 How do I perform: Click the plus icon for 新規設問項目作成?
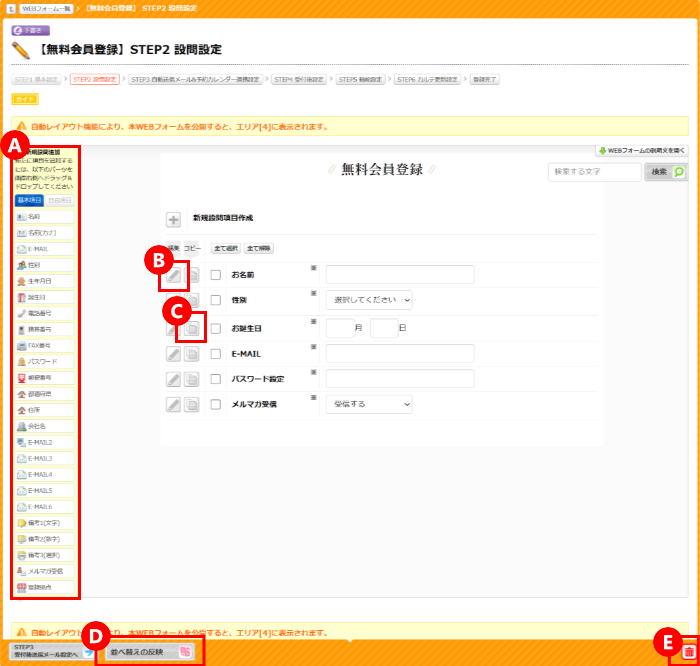tap(174, 220)
